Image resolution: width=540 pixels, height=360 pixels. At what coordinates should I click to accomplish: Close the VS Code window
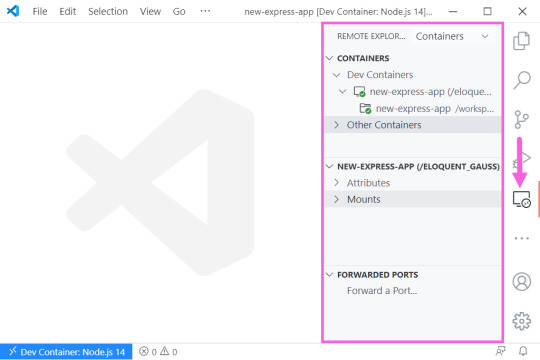pos(522,11)
